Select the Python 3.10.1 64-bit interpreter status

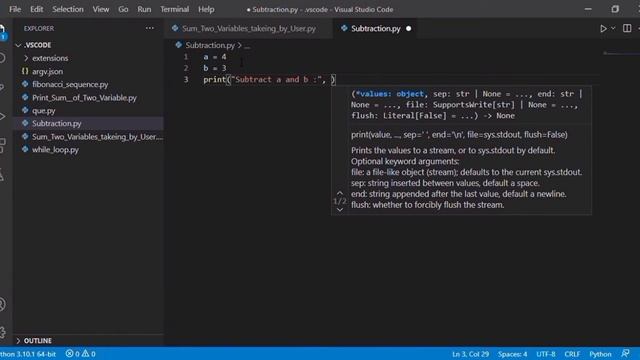28,354
